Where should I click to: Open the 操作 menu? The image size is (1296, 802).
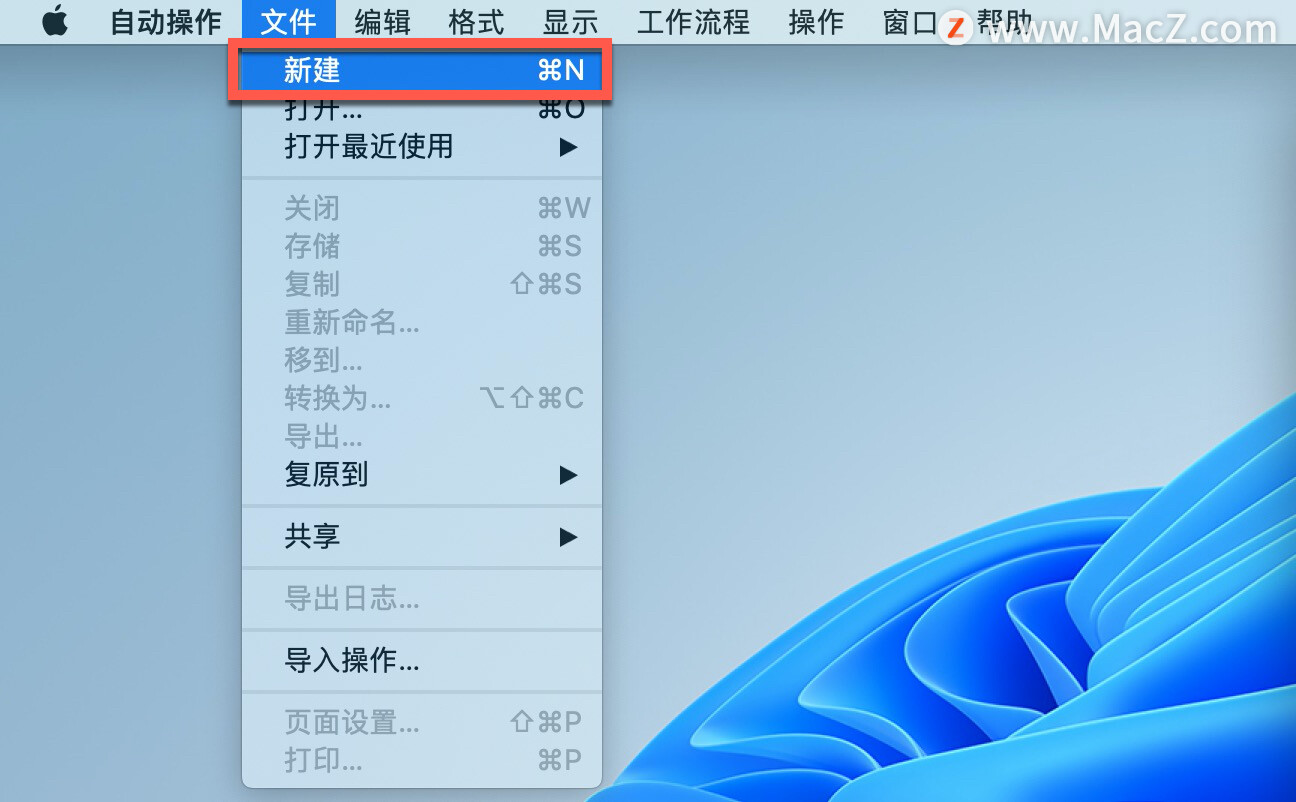816,20
